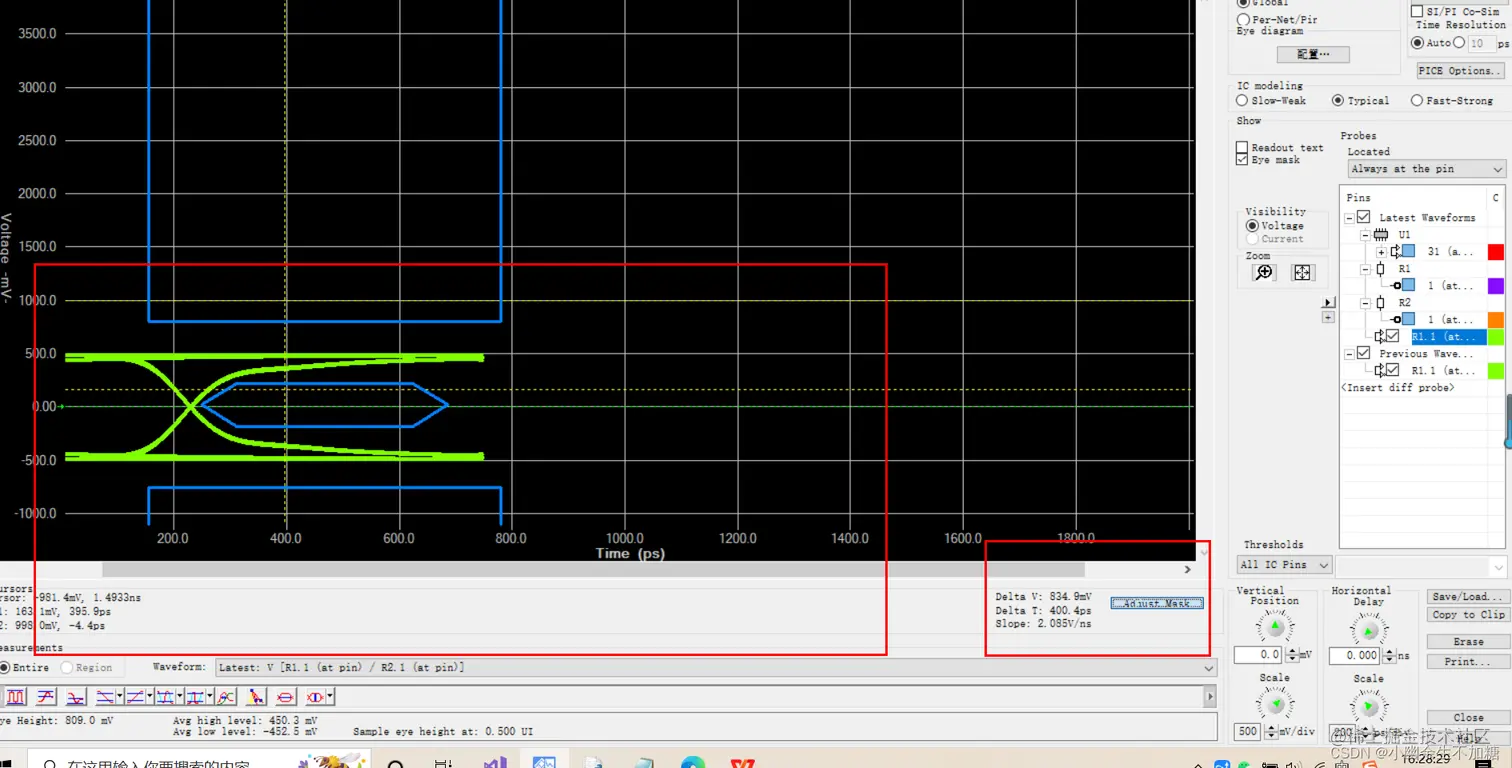This screenshot has height=768, width=1512.
Task: Select the R1 resistor icon in Pins tree
Action: (x=1381, y=269)
